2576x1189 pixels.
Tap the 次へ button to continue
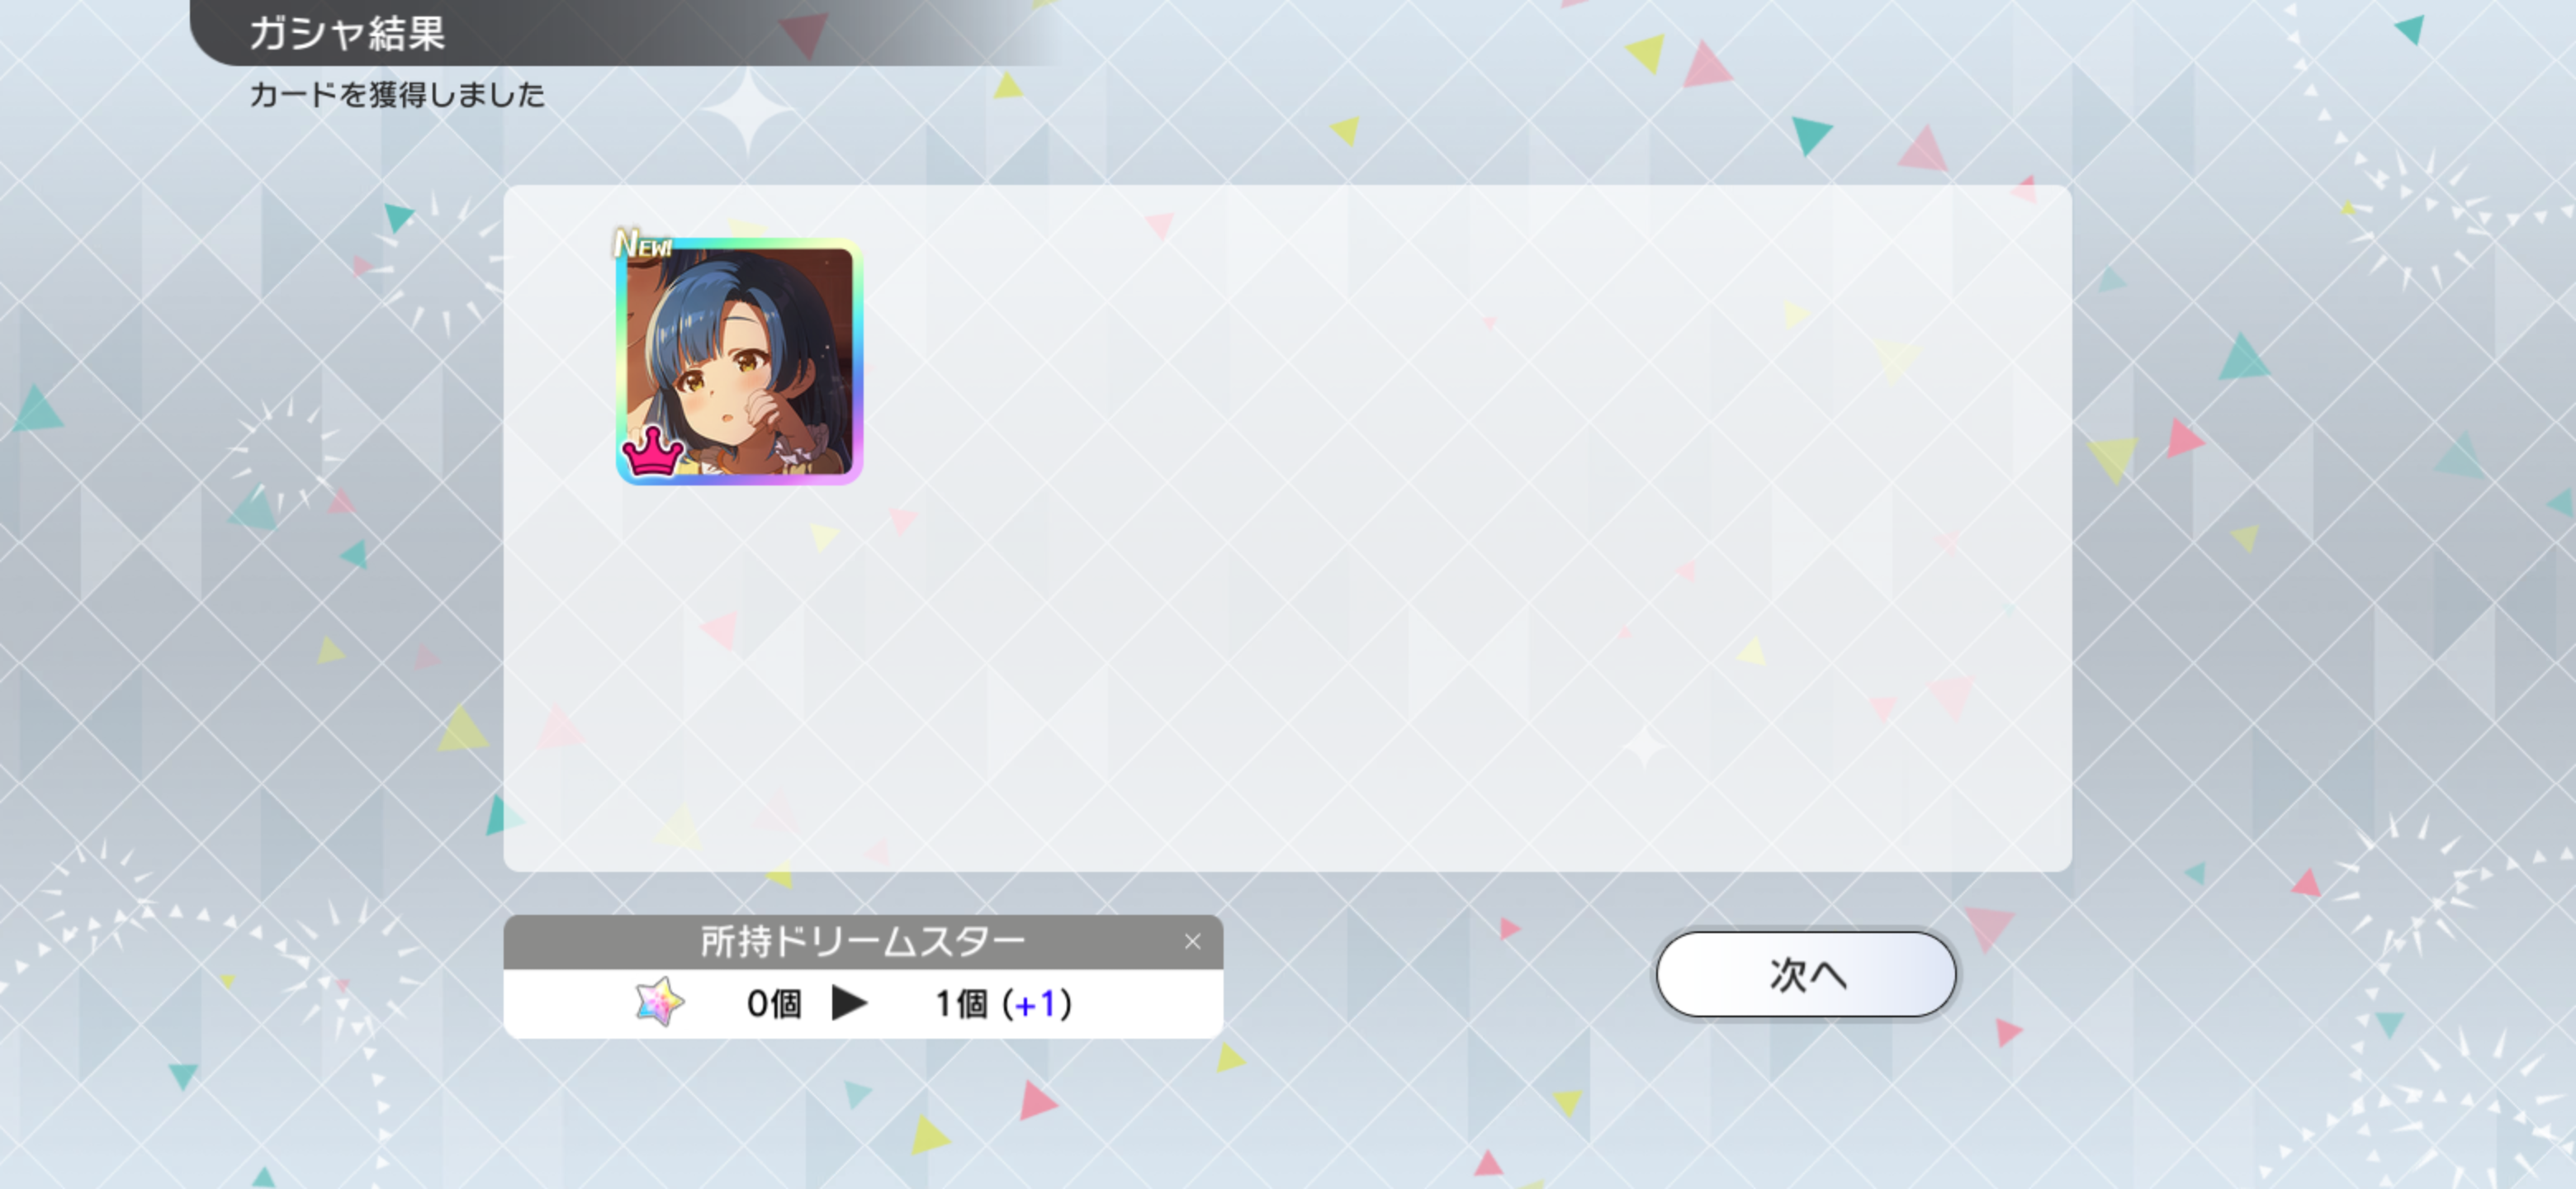[x=1805, y=974]
